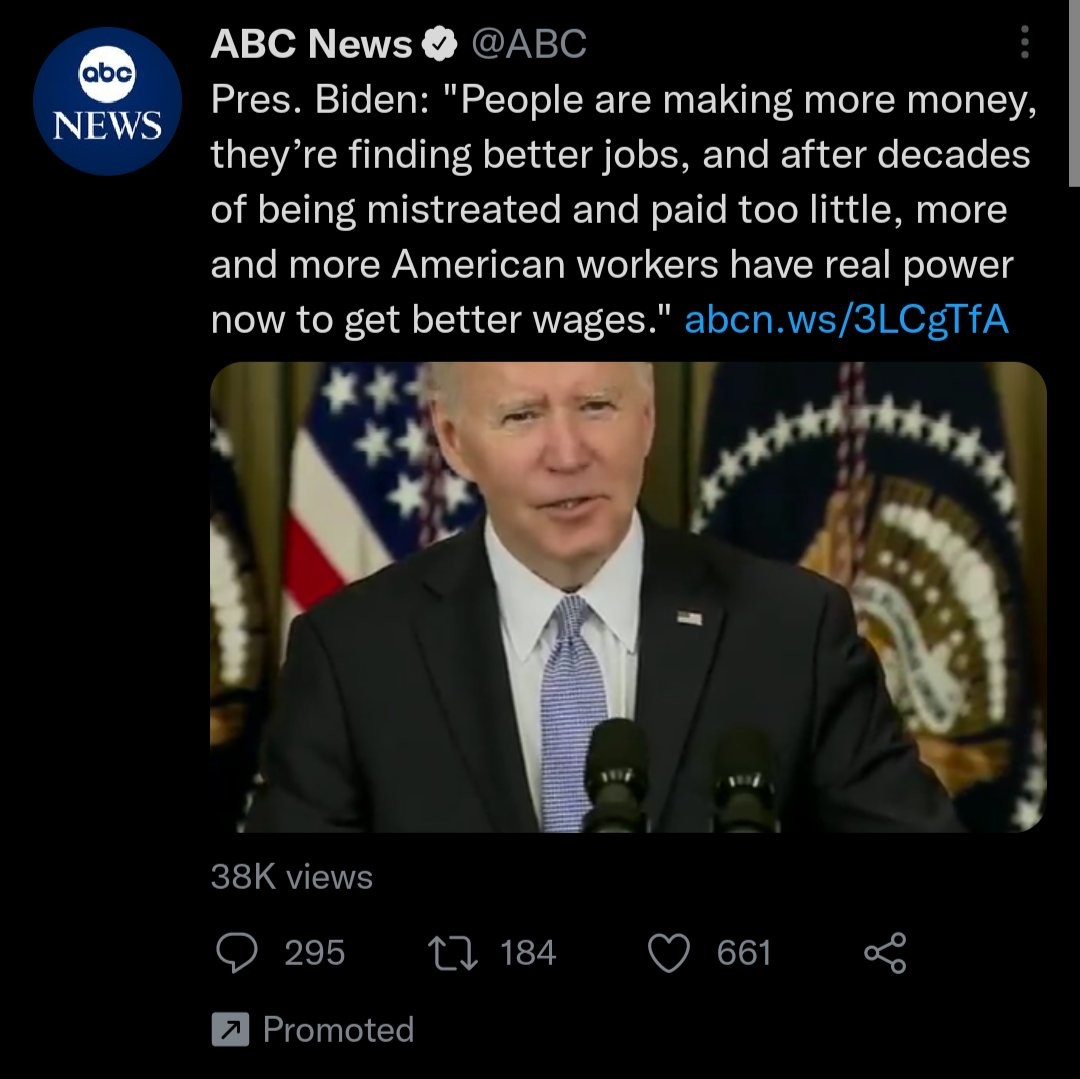Image resolution: width=1080 pixels, height=1079 pixels.
Task: Click the 184 retweets count
Action: point(528,952)
